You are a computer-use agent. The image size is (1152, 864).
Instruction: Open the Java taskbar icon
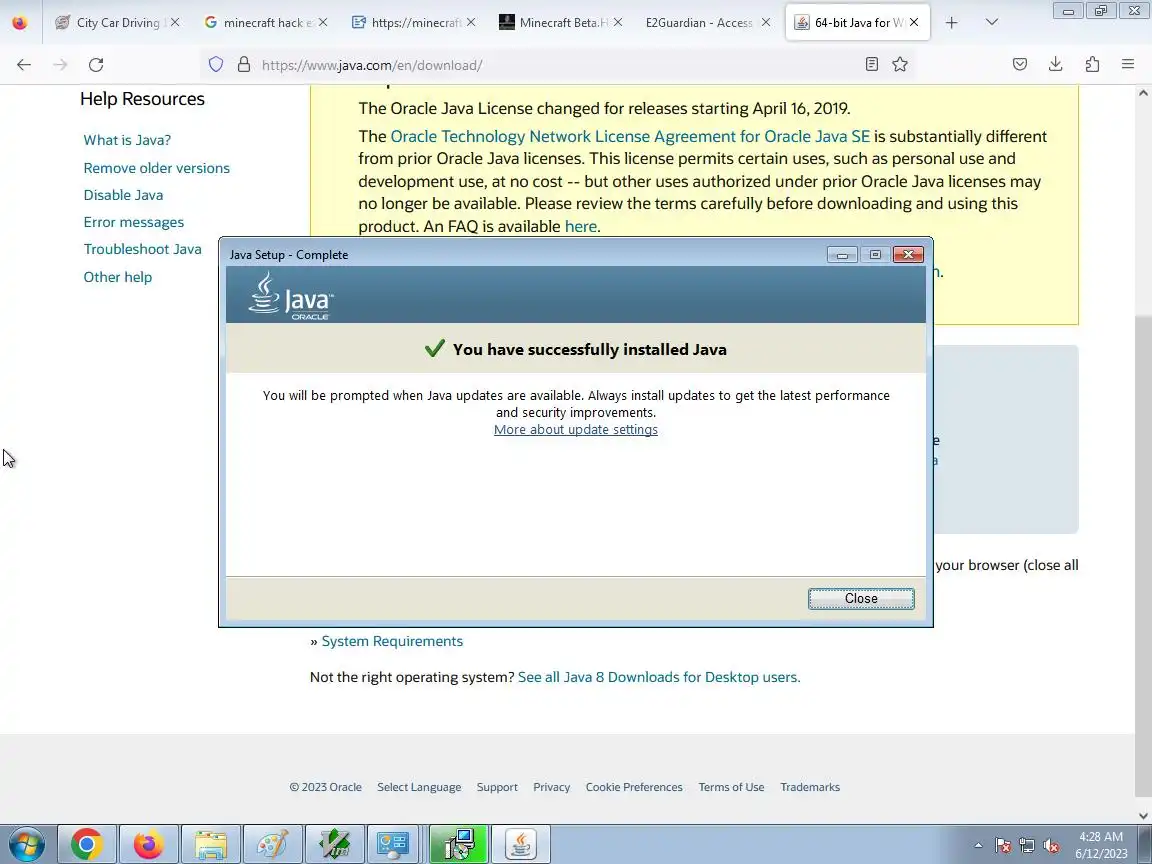(520, 844)
